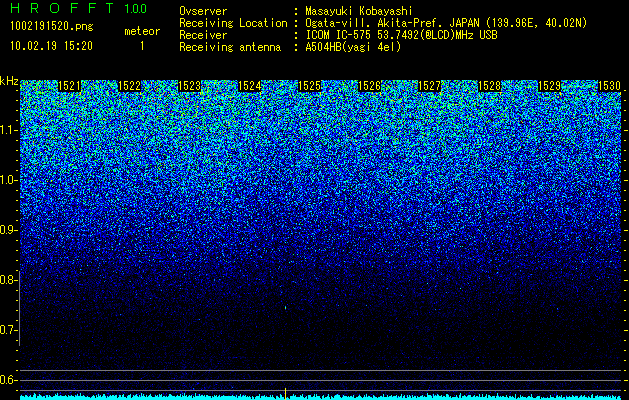
Task: Click the 0.7 kHz axis label
Action: [7, 330]
